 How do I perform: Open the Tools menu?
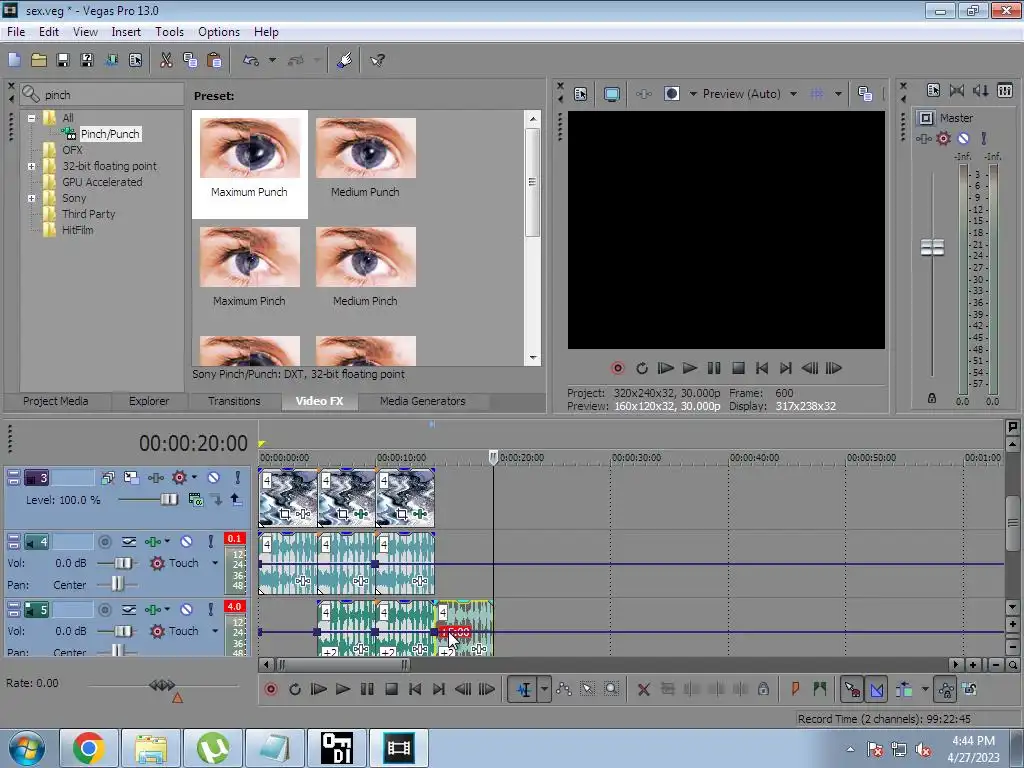click(x=169, y=32)
